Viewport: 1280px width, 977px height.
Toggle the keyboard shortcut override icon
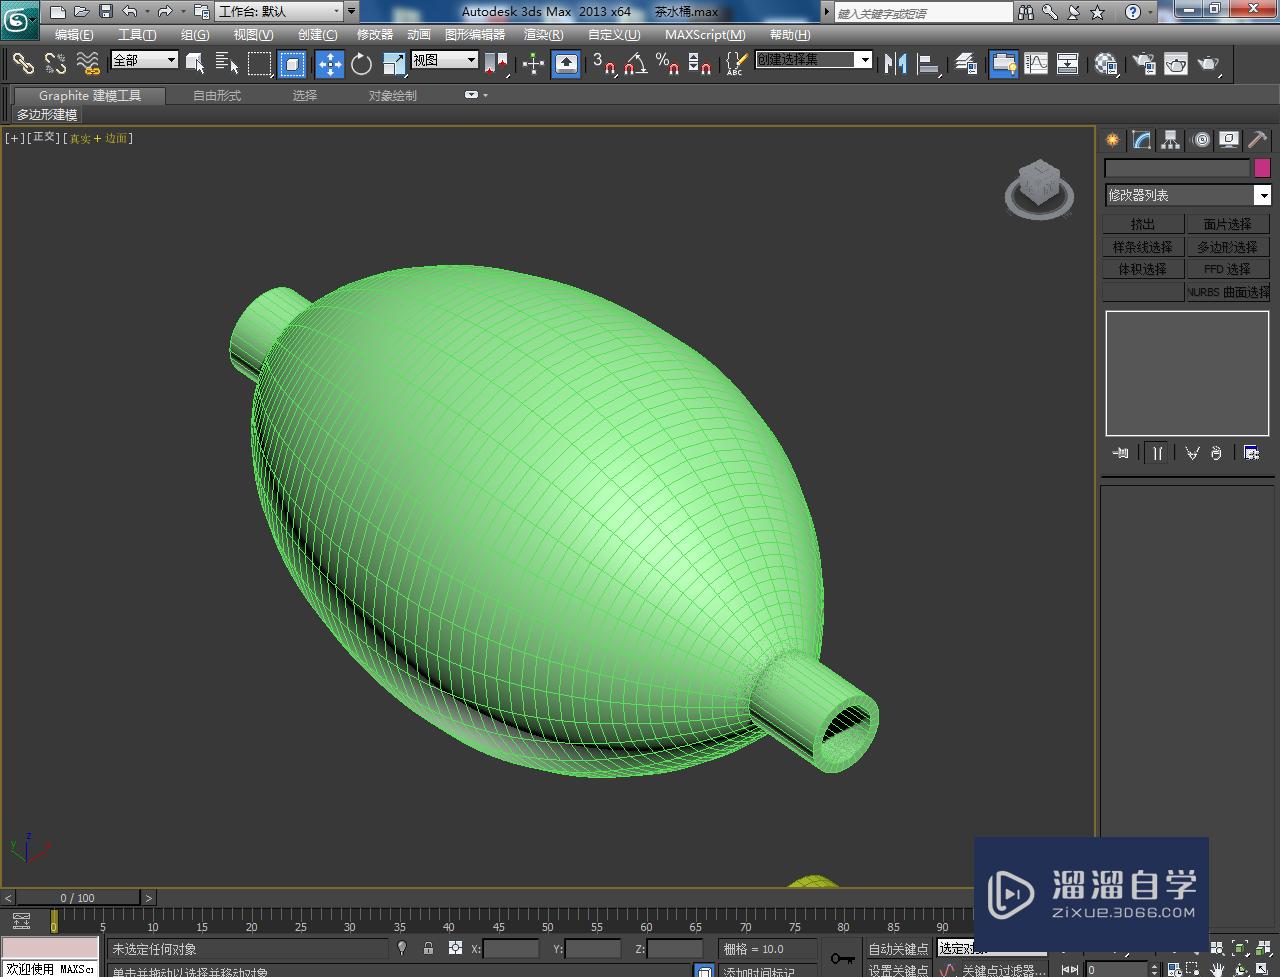click(x=566, y=64)
